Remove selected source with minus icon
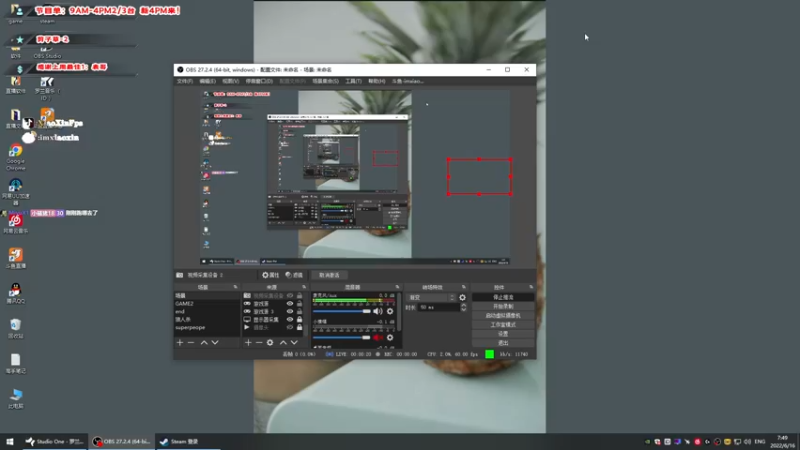 (259, 343)
